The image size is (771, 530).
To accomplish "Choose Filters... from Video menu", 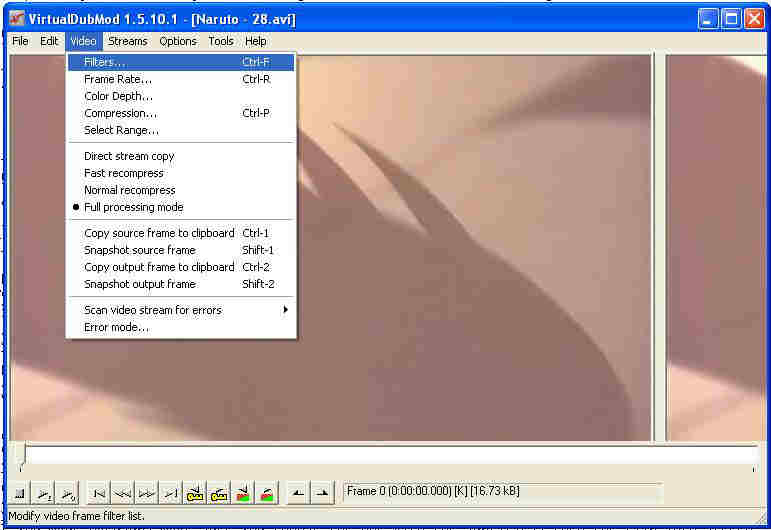I will point(181,62).
